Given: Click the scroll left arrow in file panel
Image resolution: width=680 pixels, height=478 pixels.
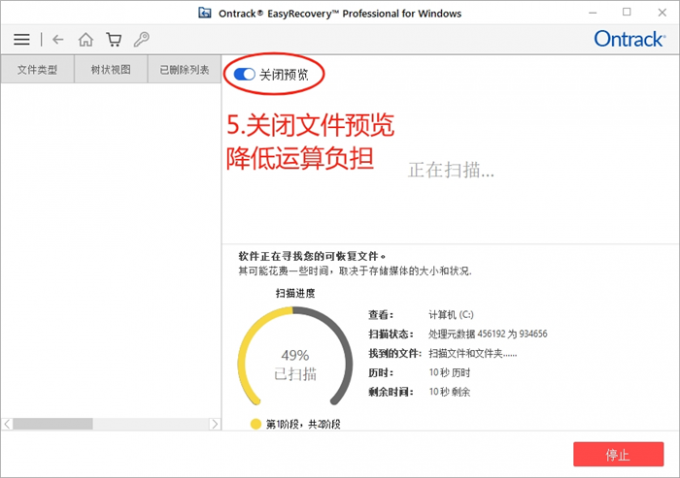Looking at the screenshot, I should [7, 424].
